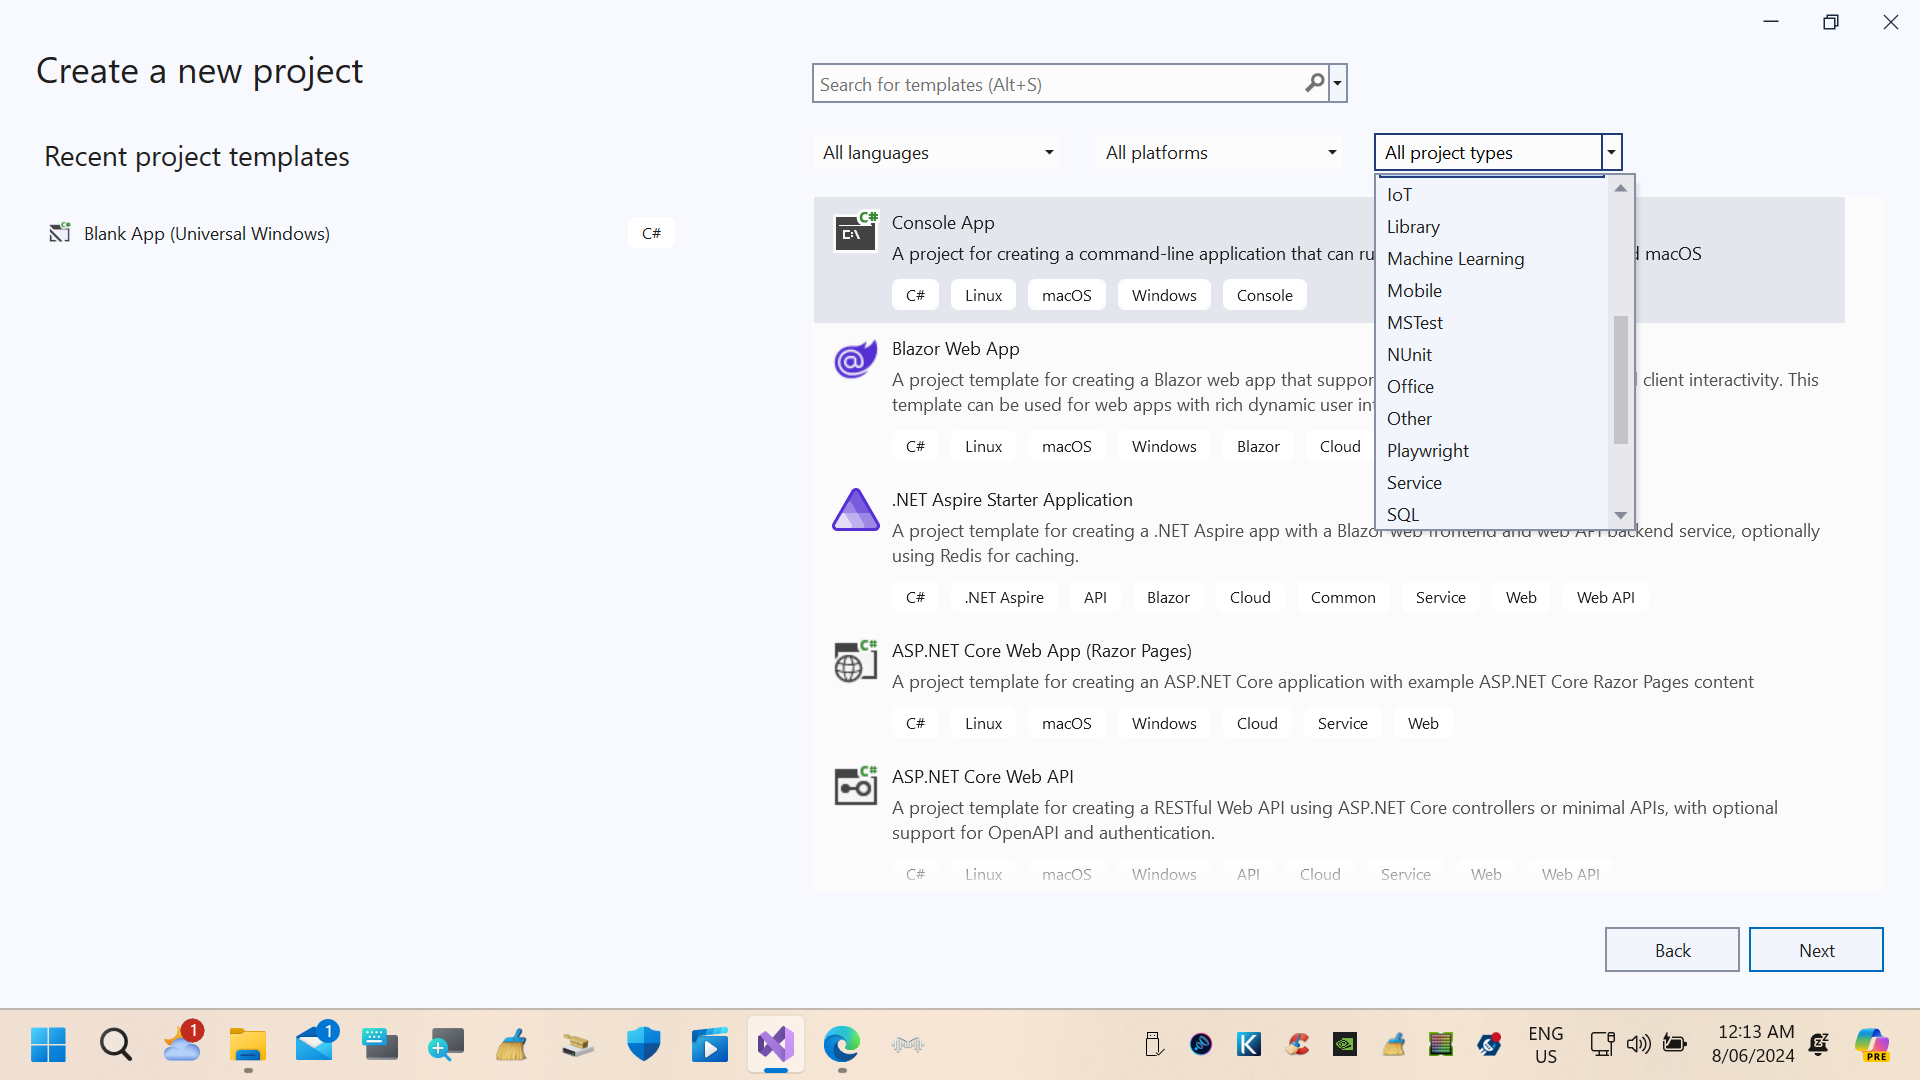Click the C# tag of the recent Blank App
1920x1080 pixels.
651,233
